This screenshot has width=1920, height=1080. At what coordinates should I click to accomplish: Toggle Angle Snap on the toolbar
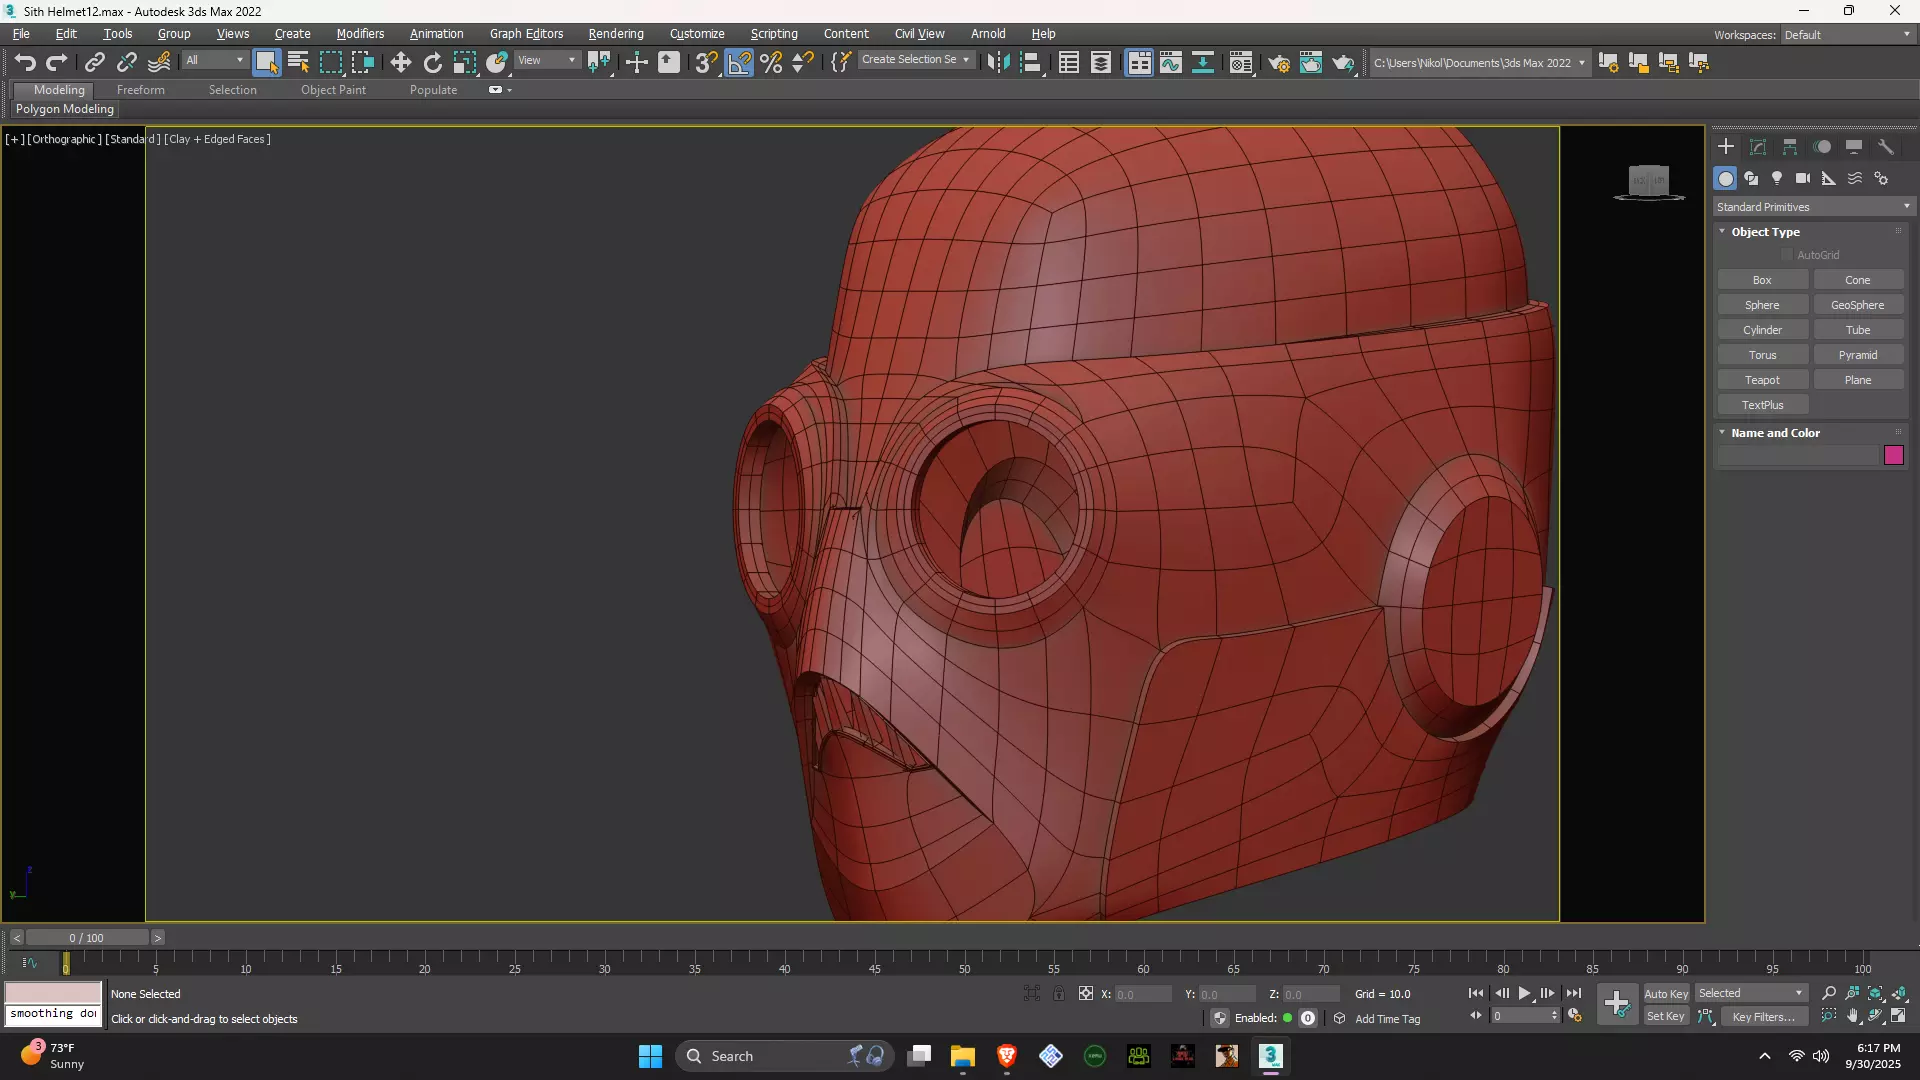pos(739,62)
